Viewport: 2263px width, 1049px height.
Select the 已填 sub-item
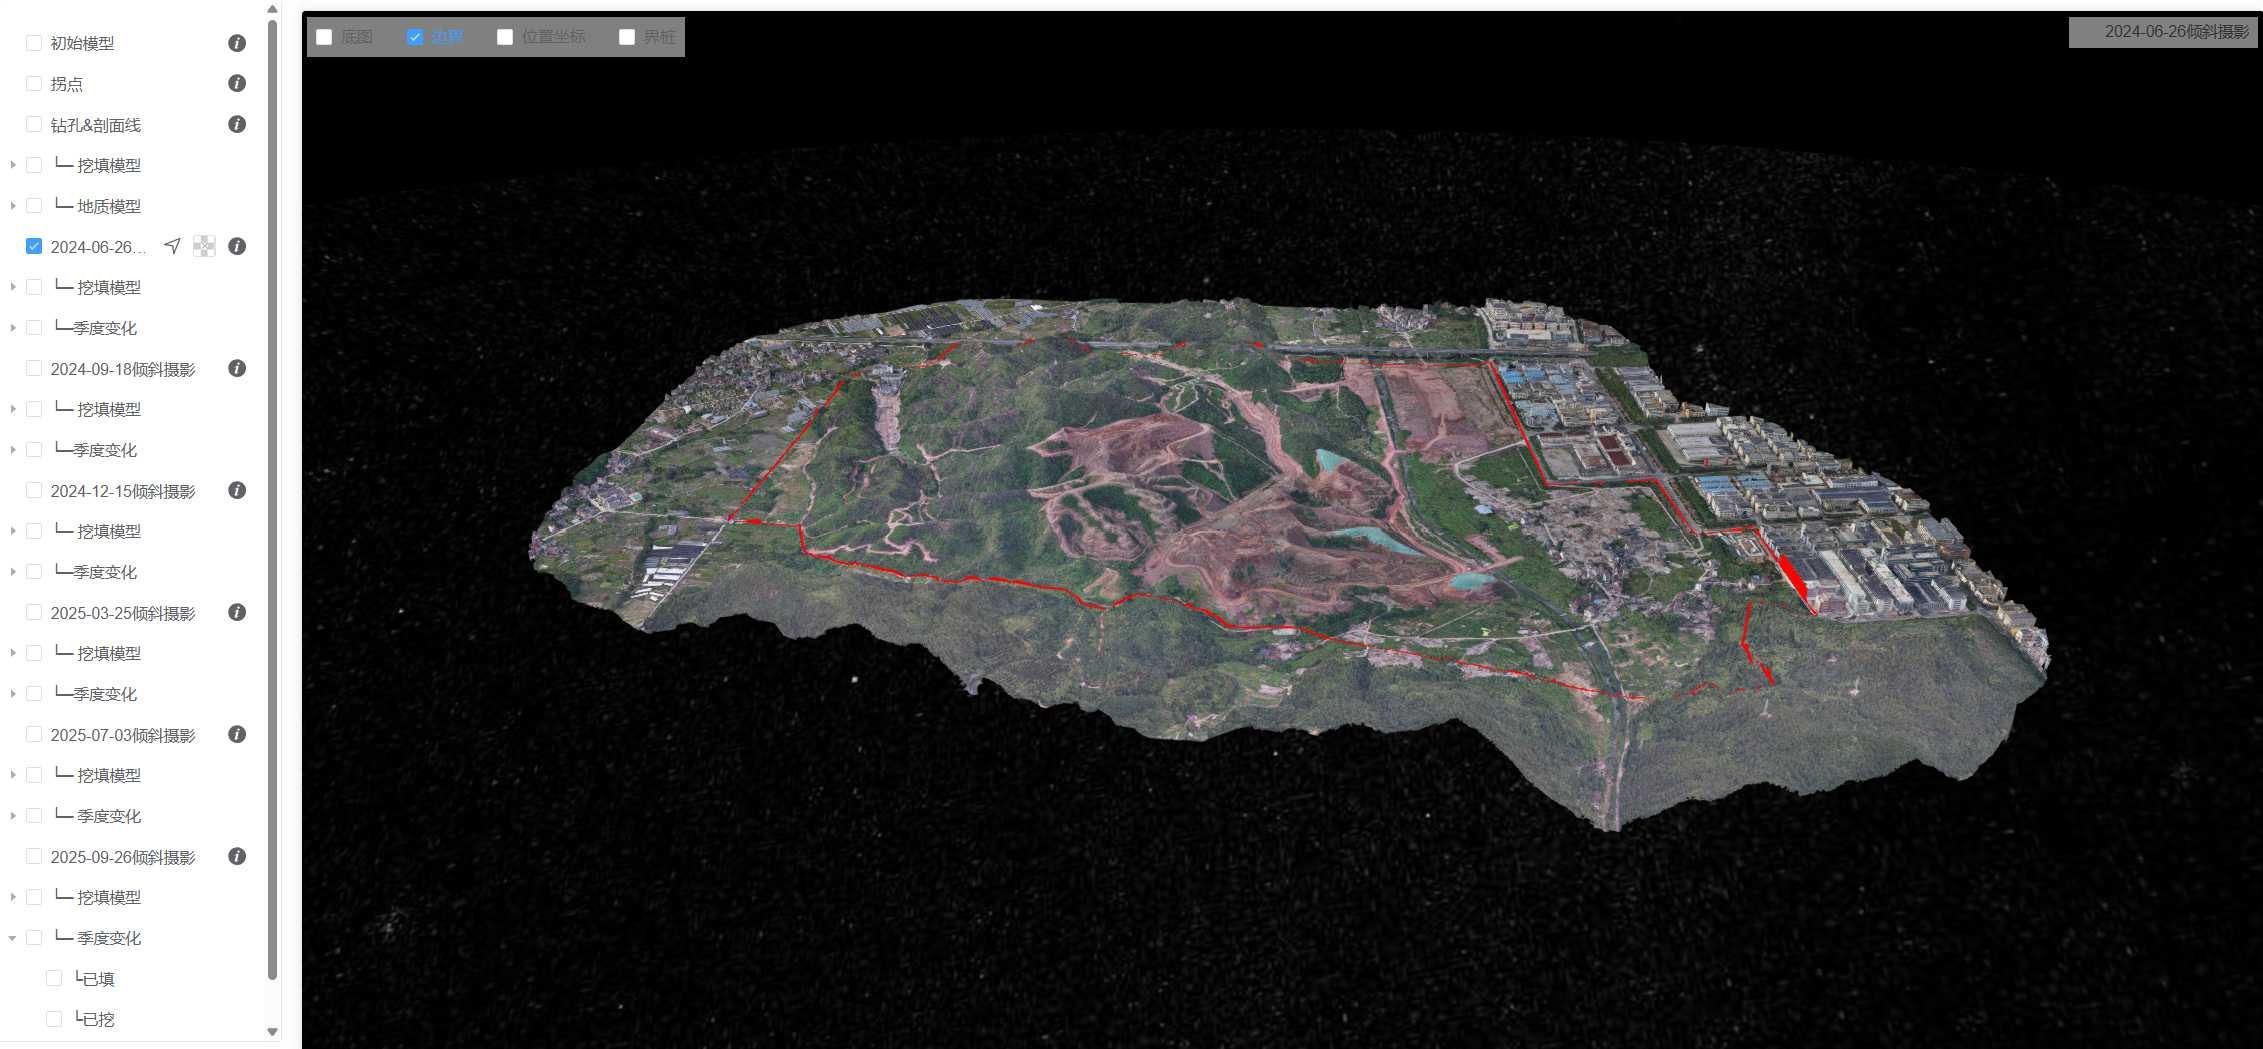point(97,979)
